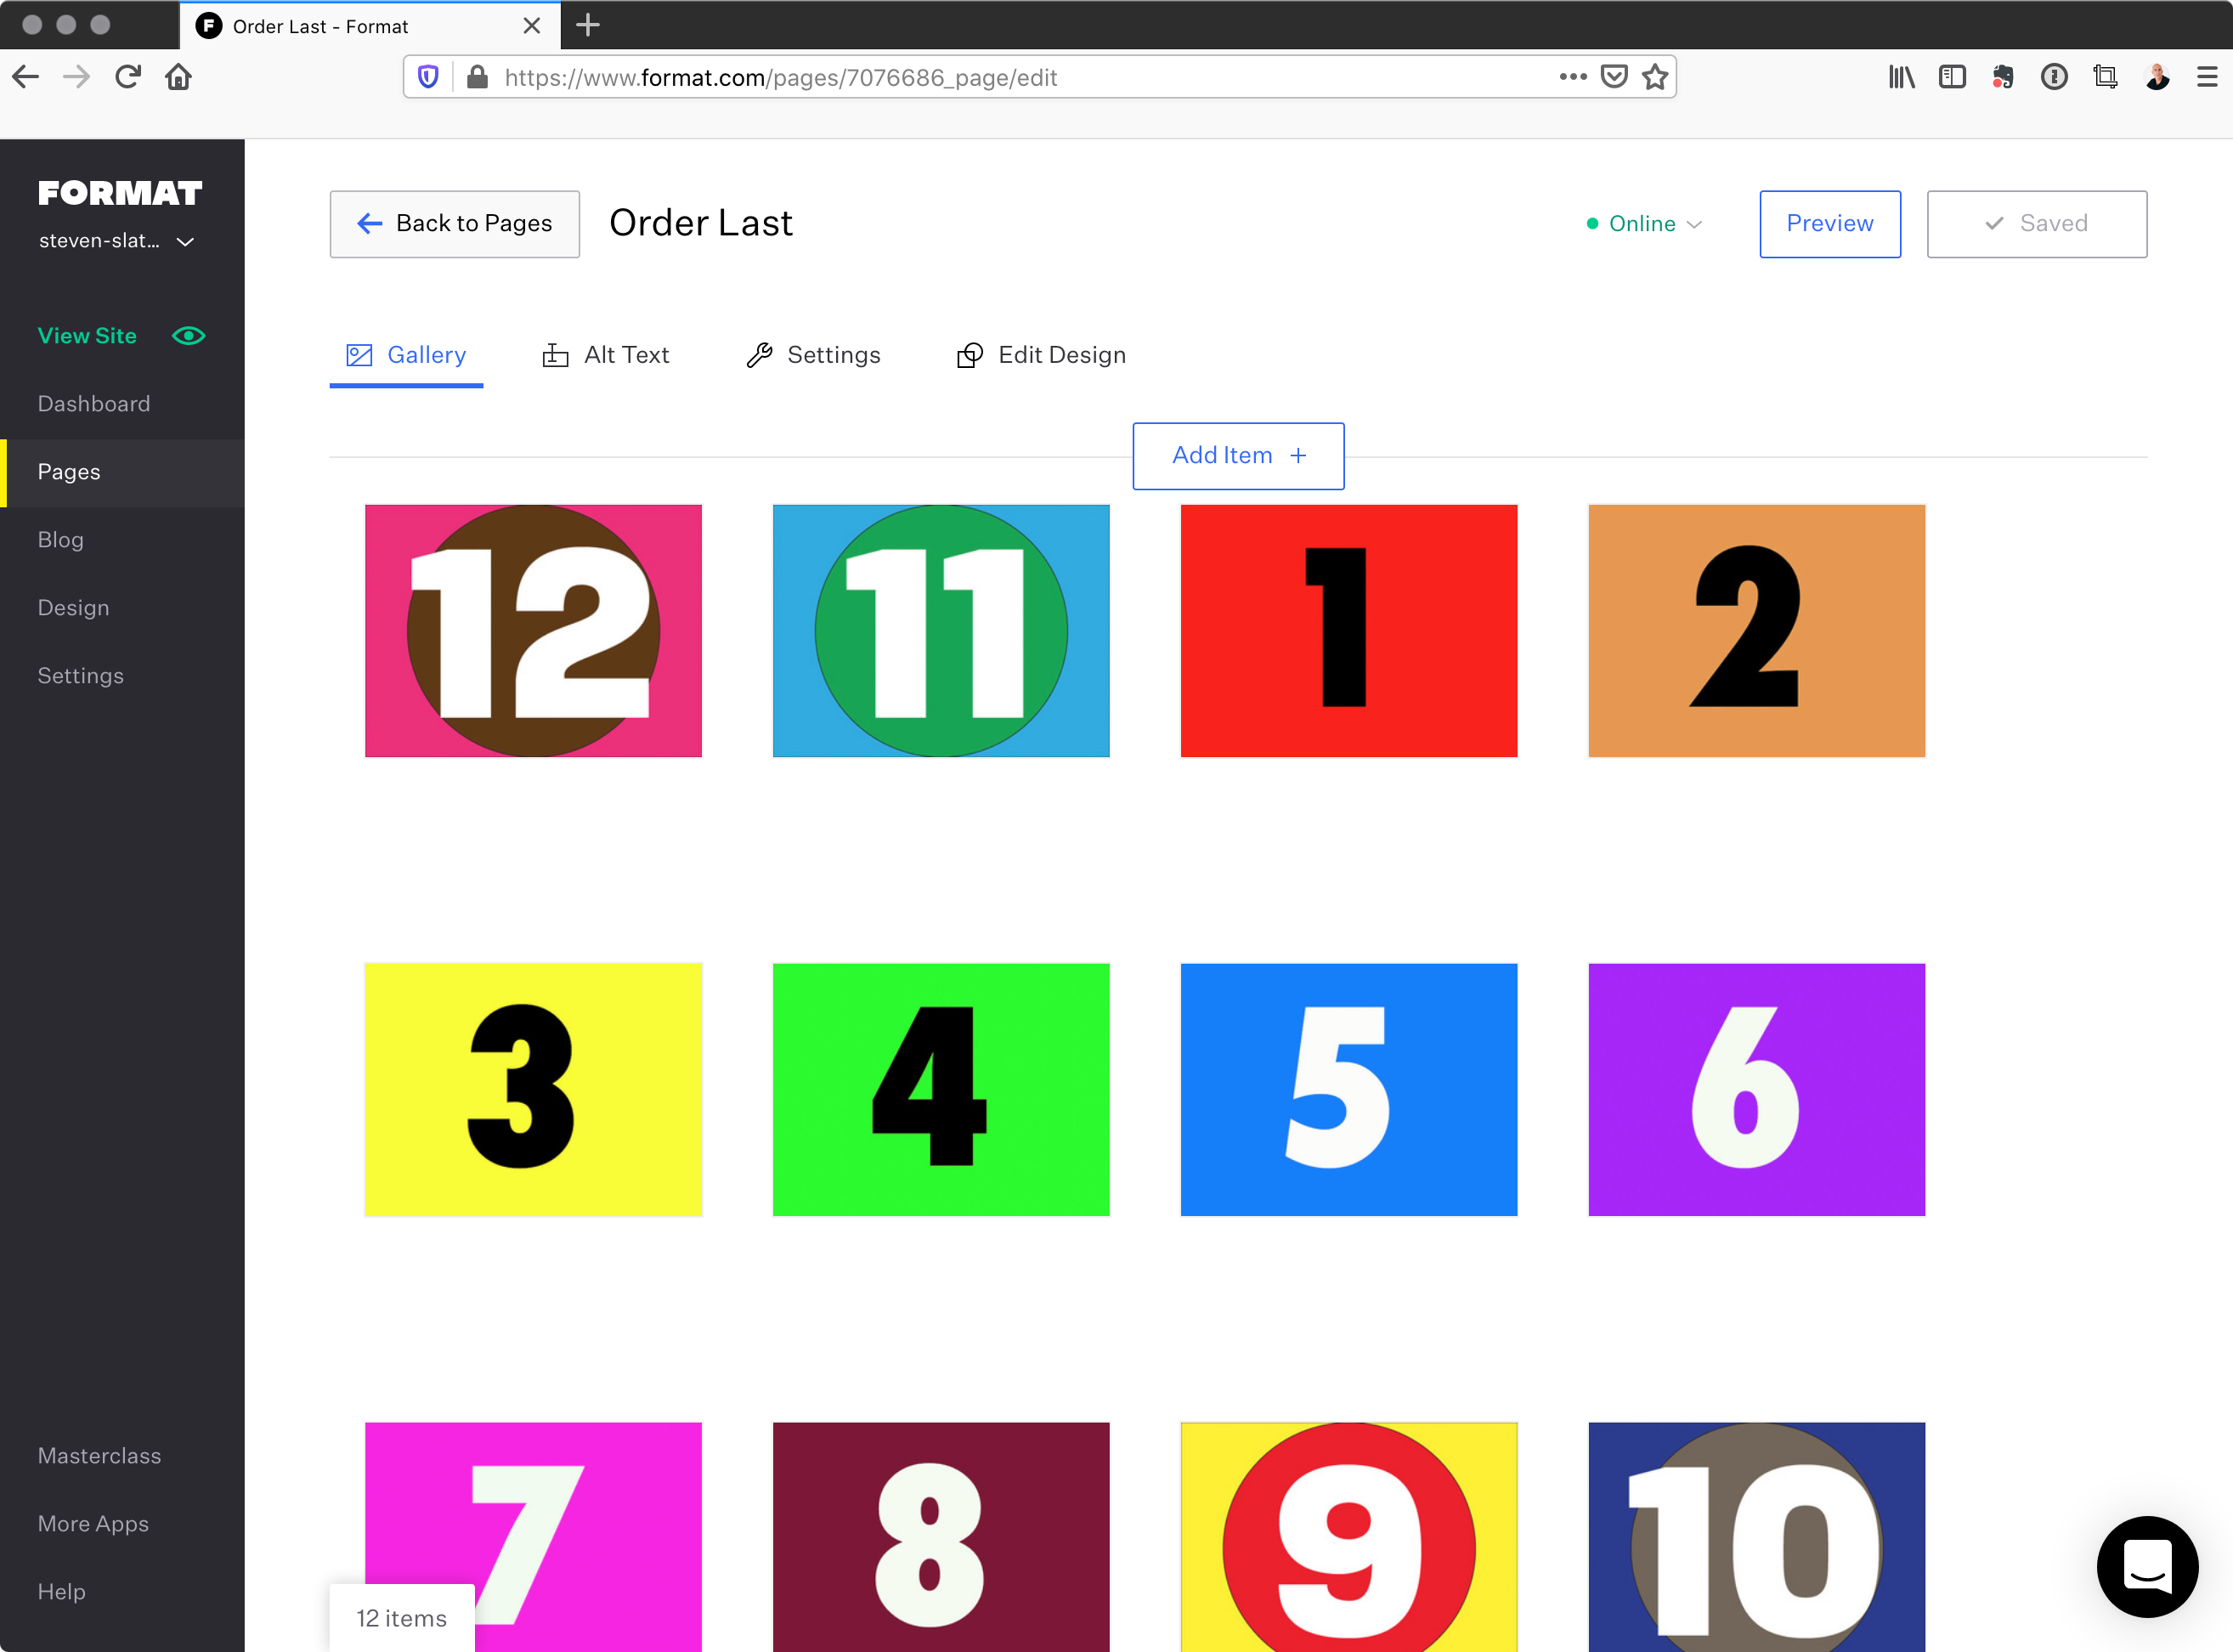2233x1652 pixels.
Task: Click the Order Last page title
Action: click(701, 223)
